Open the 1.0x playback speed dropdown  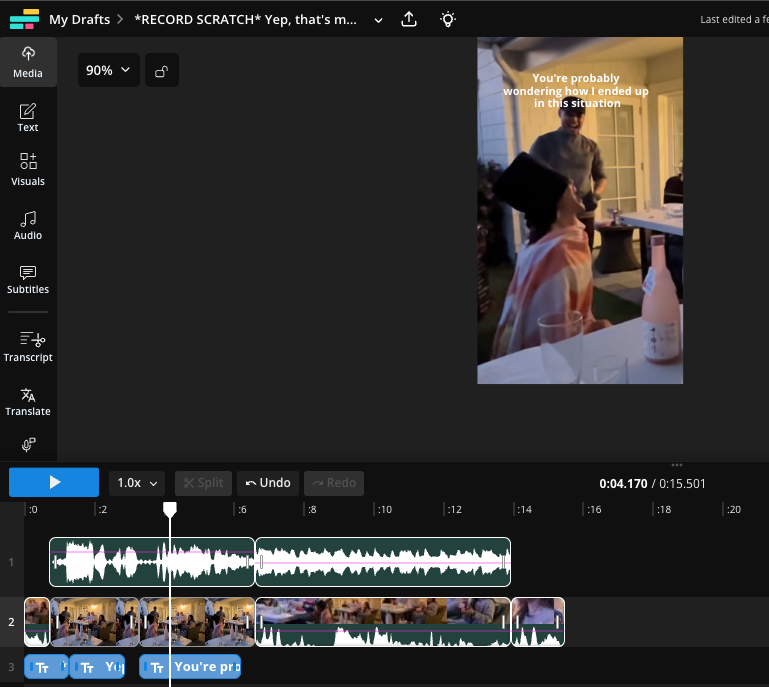pyautogui.click(x=137, y=483)
